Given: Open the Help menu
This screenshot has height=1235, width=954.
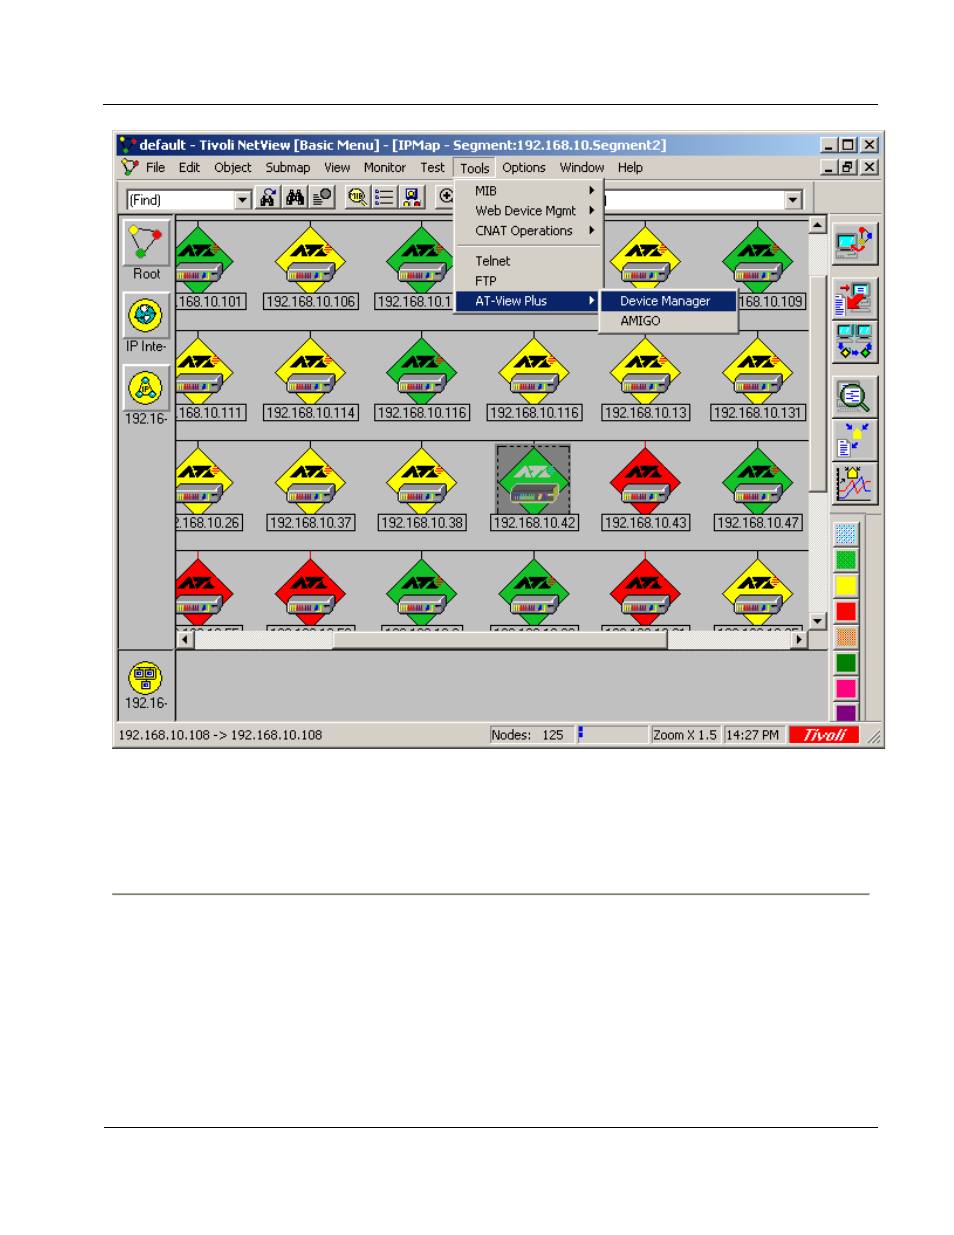Looking at the screenshot, I should click(x=630, y=168).
